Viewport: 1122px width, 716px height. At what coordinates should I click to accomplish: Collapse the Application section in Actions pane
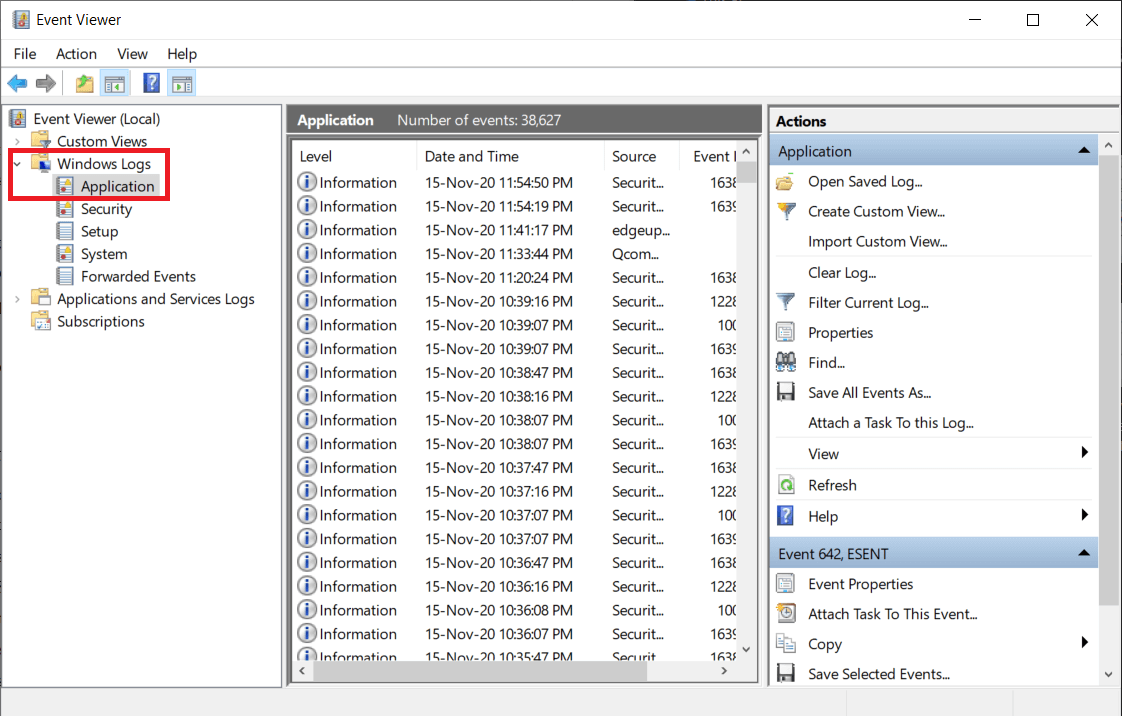point(1083,151)
